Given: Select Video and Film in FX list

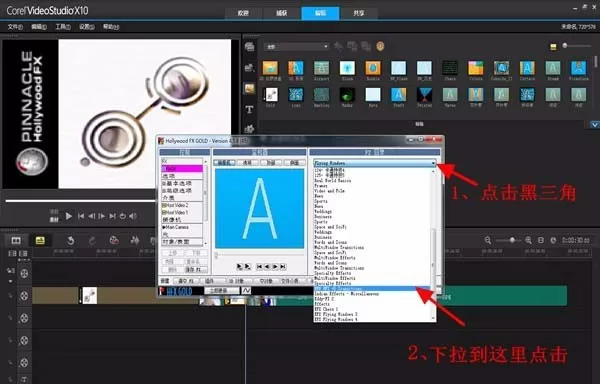Looking at the screenshot, I should point(329,191).
